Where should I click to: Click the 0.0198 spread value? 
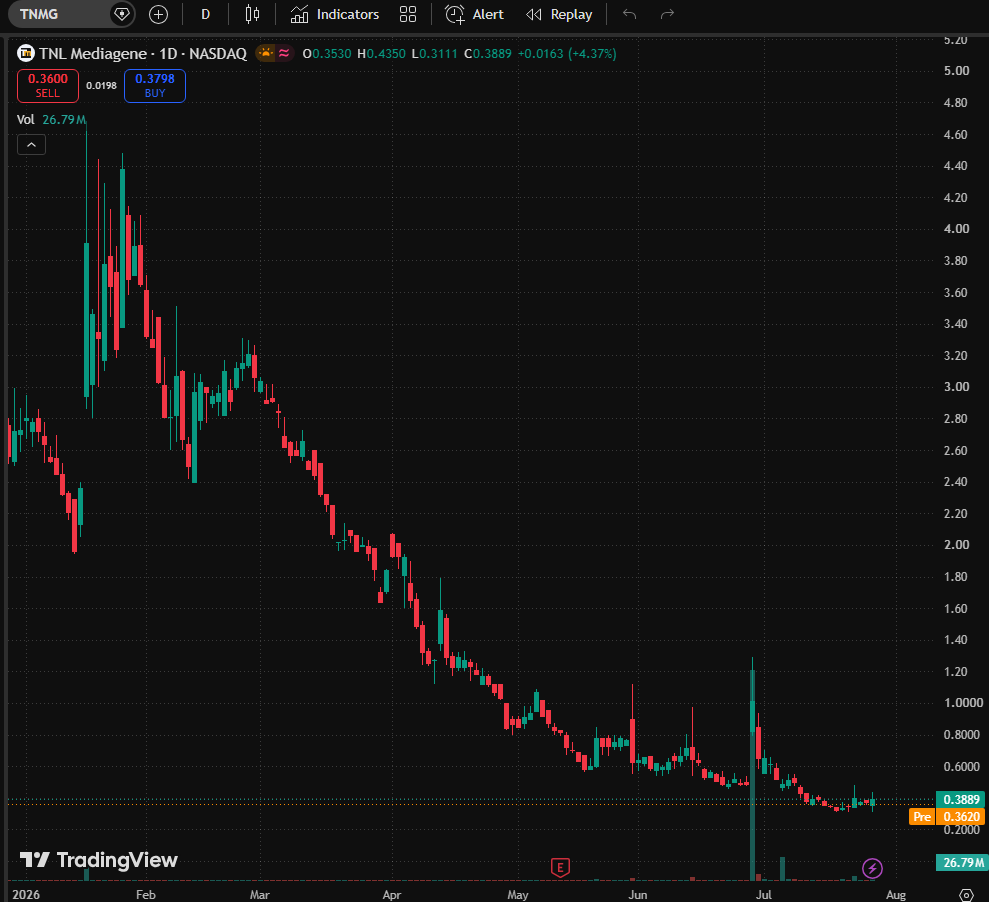[102, 86]
